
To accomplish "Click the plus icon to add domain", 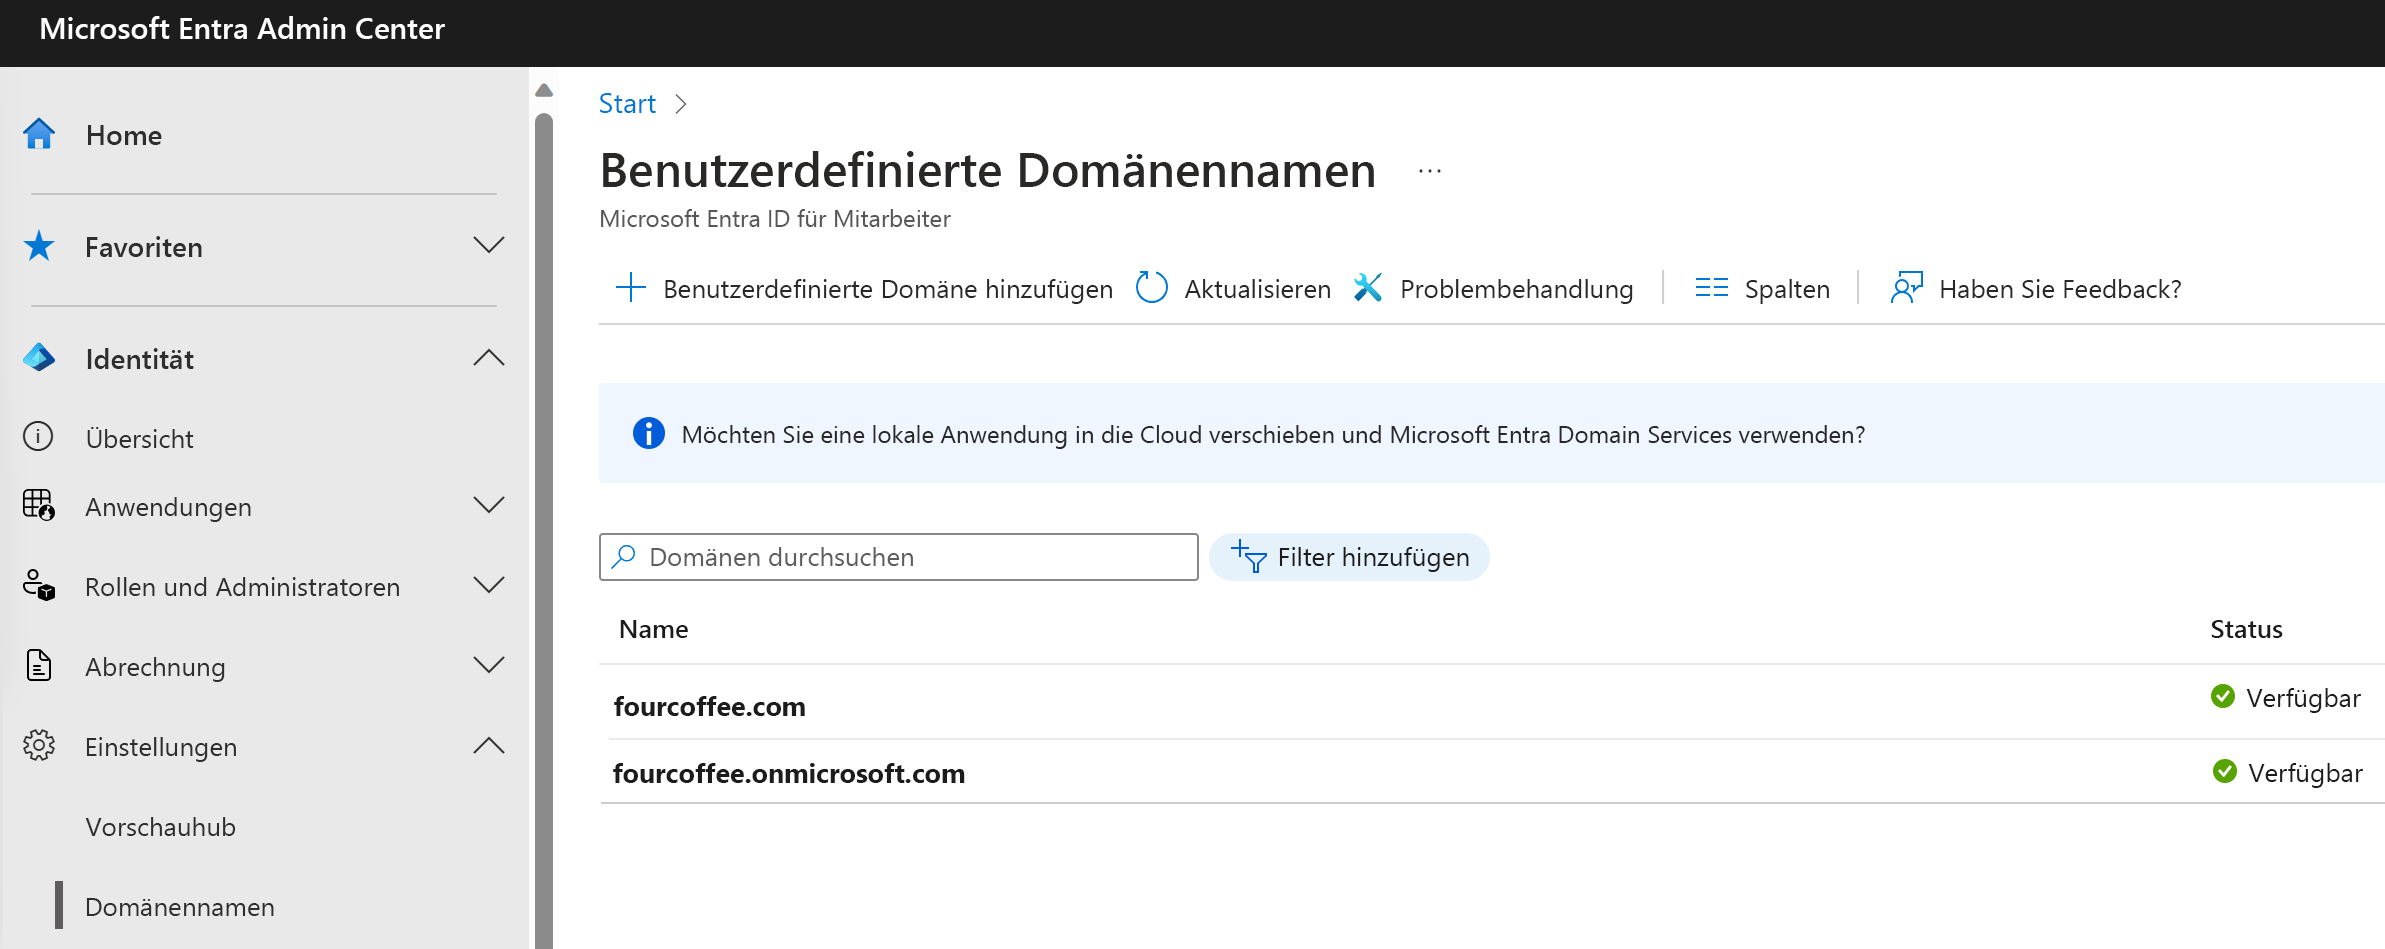I will (631, 288).
